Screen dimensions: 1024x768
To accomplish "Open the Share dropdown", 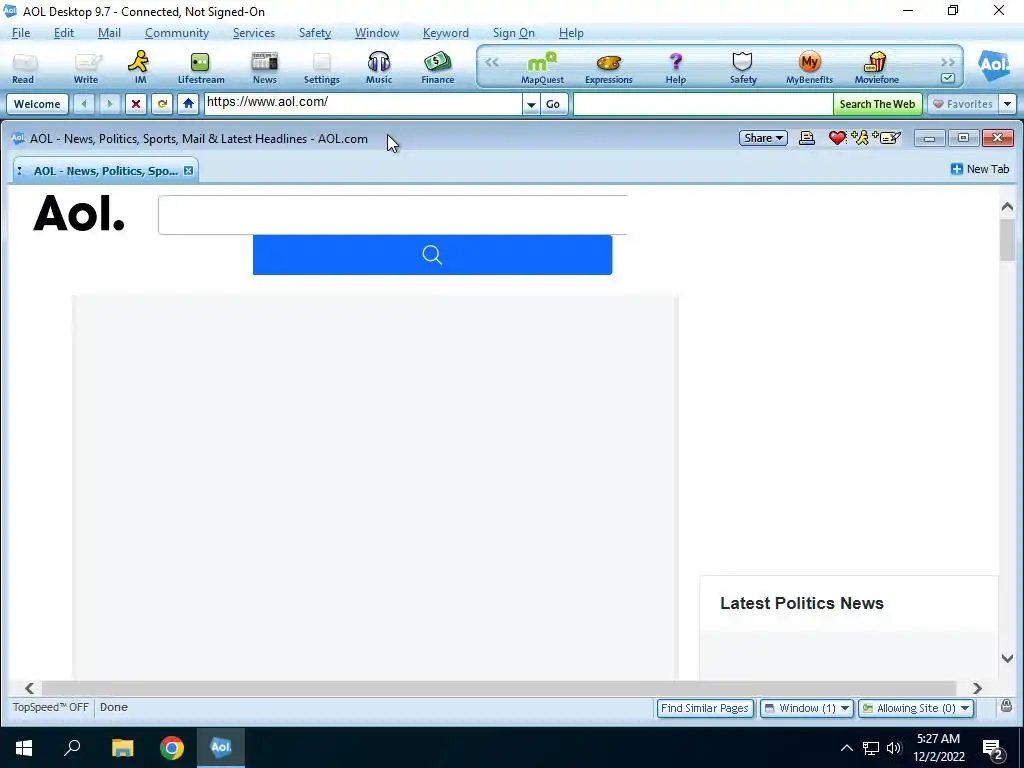I will click(763, 138).
